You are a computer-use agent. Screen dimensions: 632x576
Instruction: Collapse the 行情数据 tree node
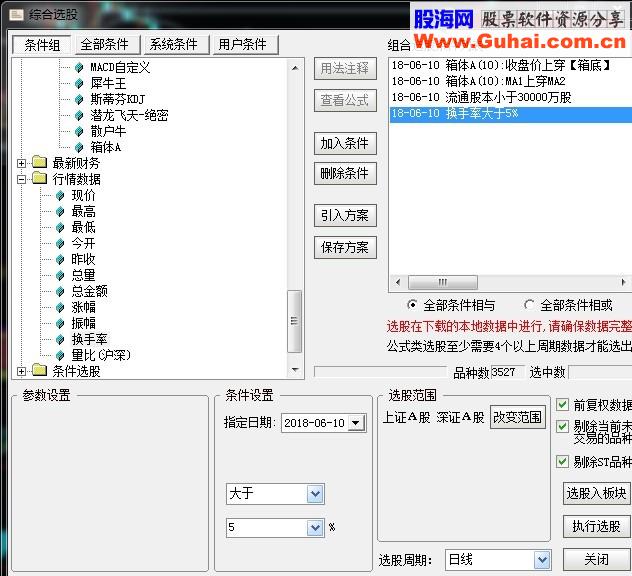point(21,179)
